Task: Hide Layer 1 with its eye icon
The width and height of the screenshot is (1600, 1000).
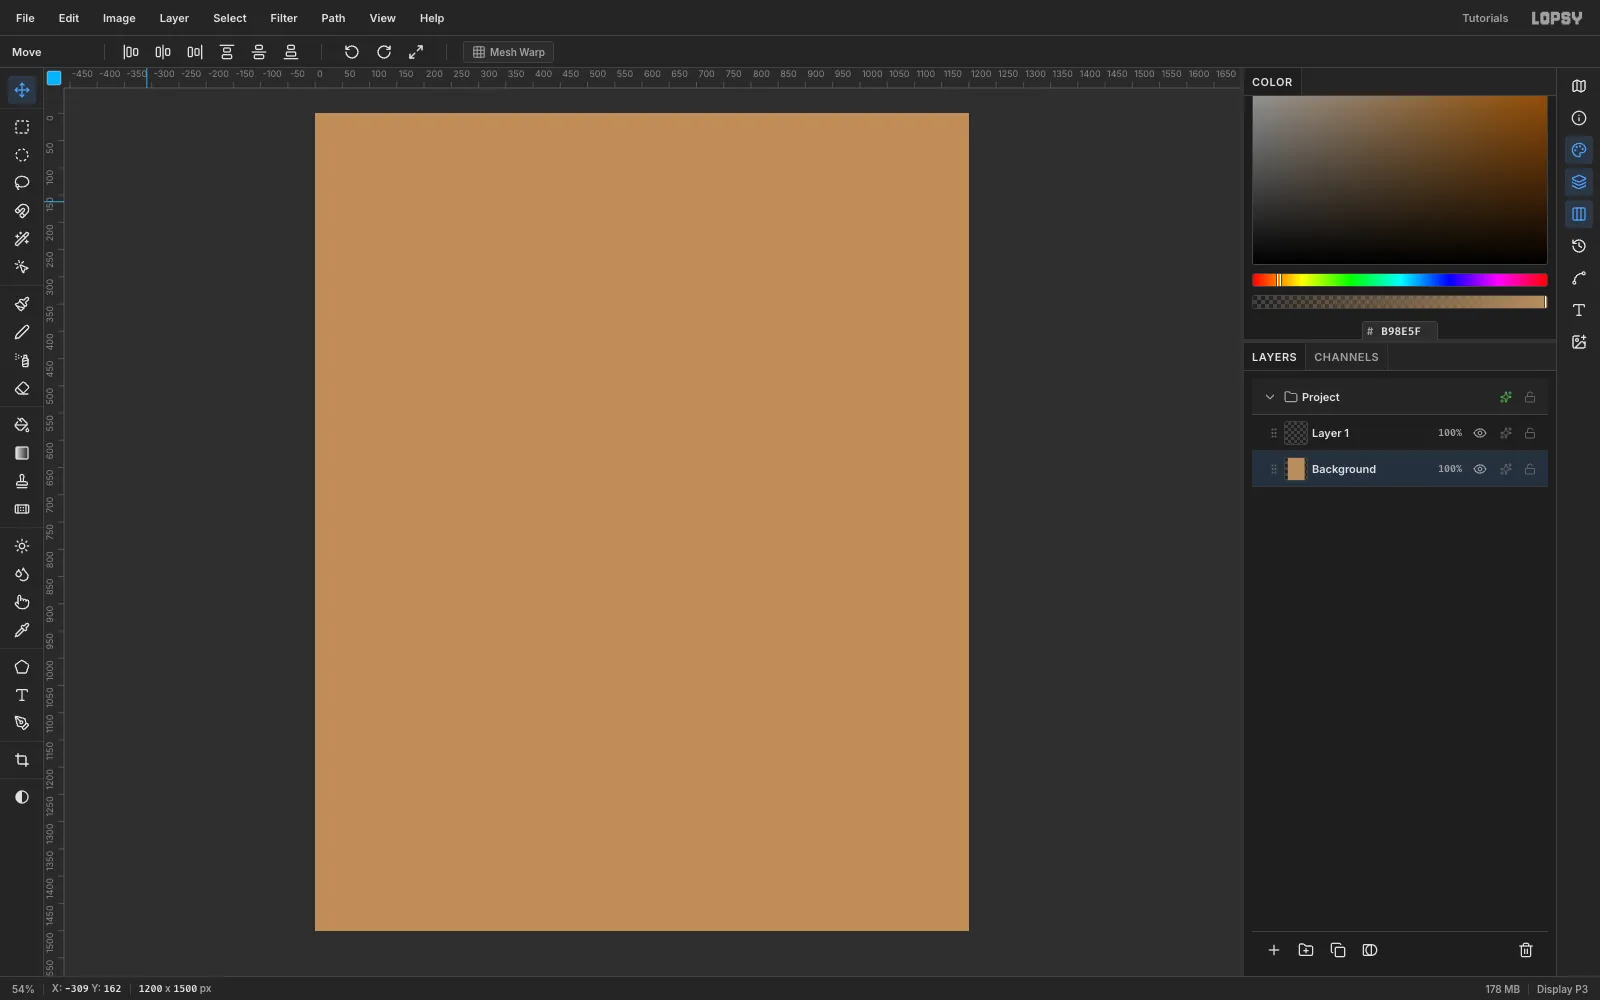Action: [1480, 433]
